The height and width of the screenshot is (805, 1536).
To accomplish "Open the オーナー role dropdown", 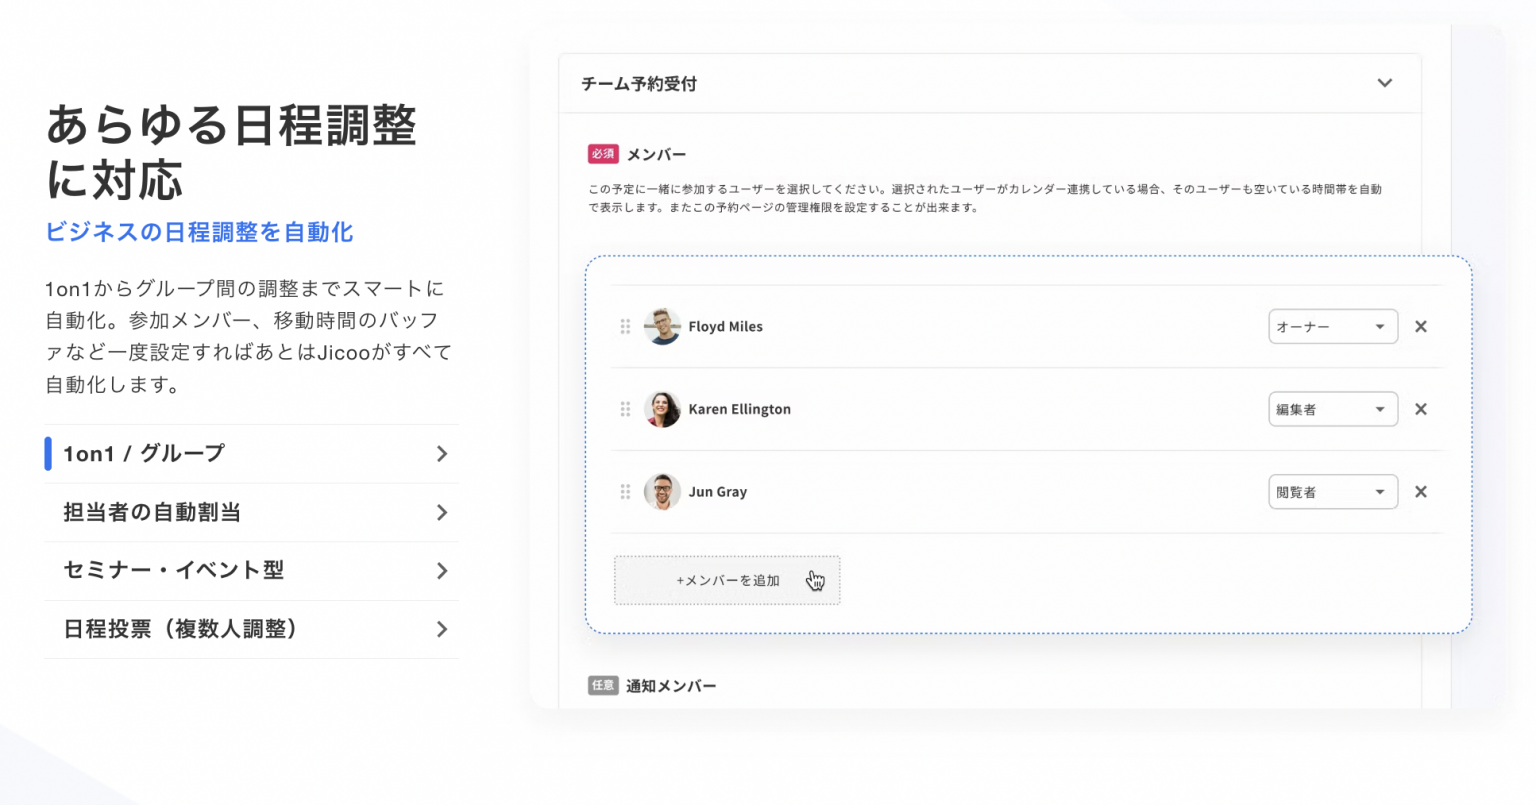I will coord(1332,327).
